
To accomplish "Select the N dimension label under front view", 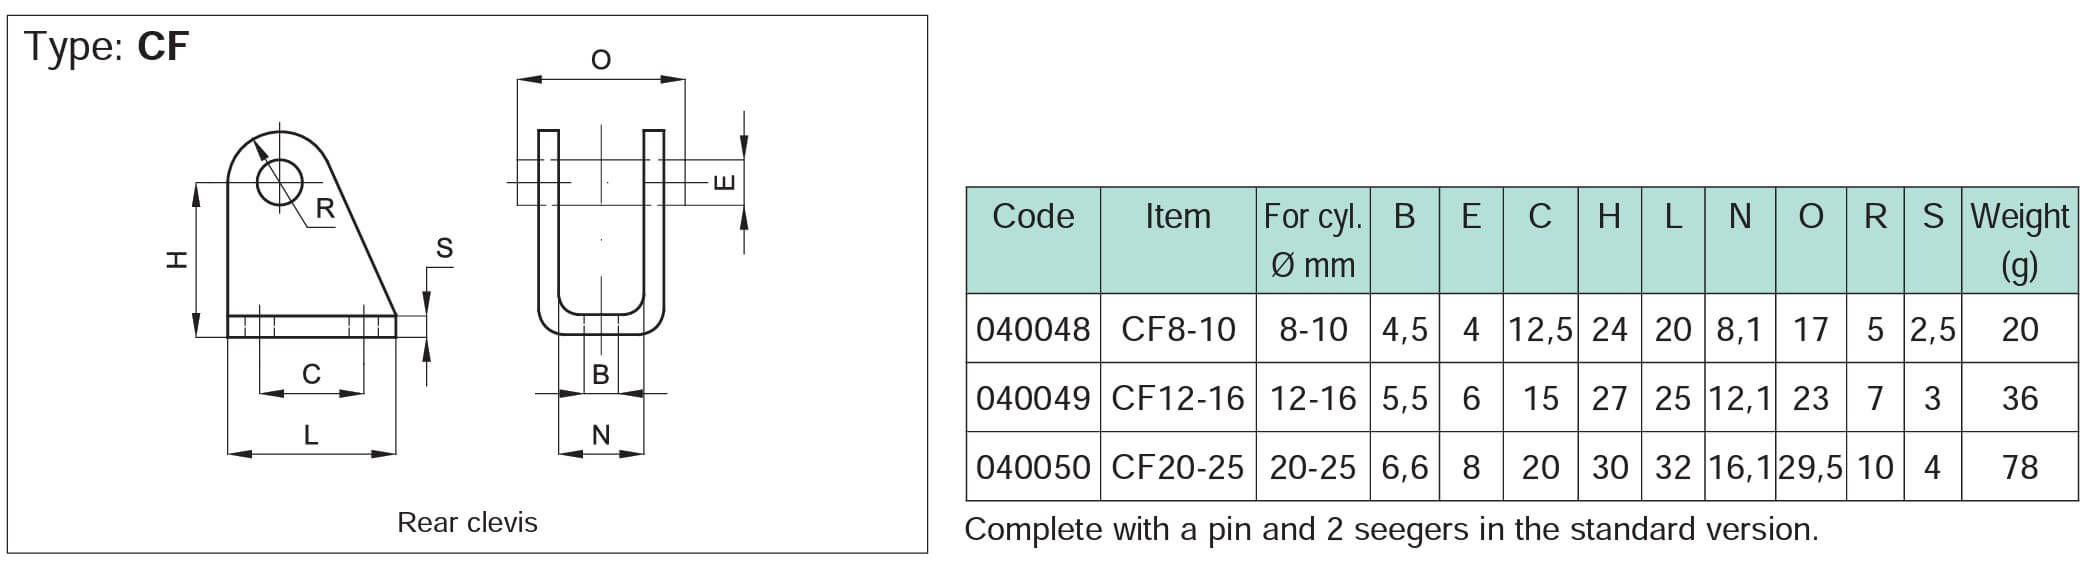I will [601, 435].
